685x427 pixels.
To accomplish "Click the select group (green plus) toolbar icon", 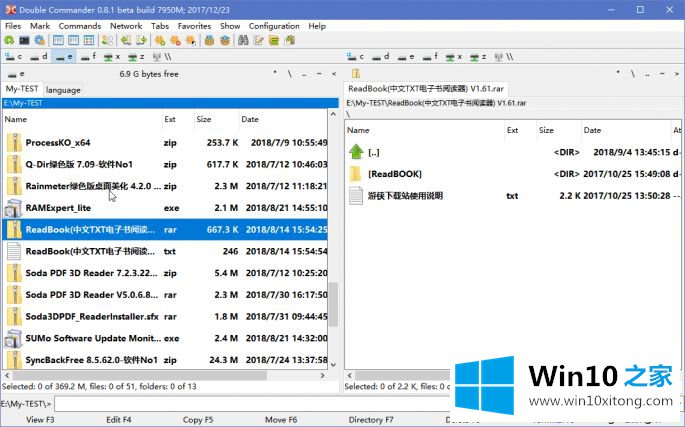I will tap(160, 41).
